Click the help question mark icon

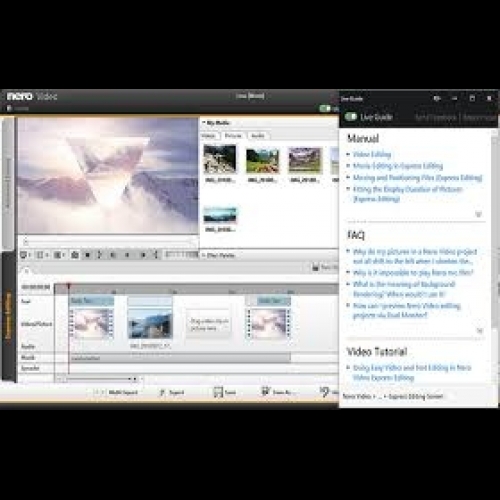point(324,392)
